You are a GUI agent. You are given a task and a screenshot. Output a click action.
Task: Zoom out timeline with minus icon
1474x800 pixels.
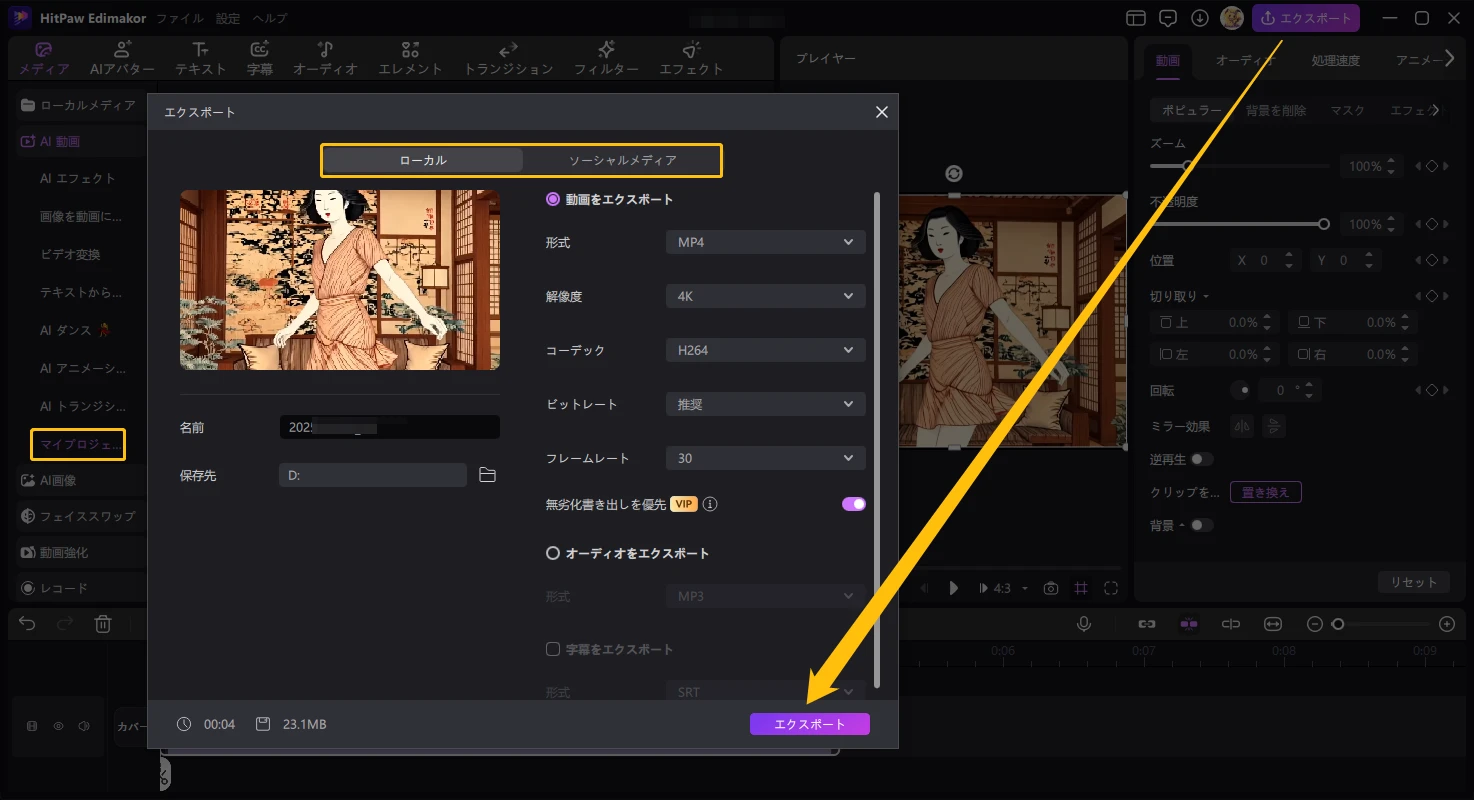pos(1315,624)
